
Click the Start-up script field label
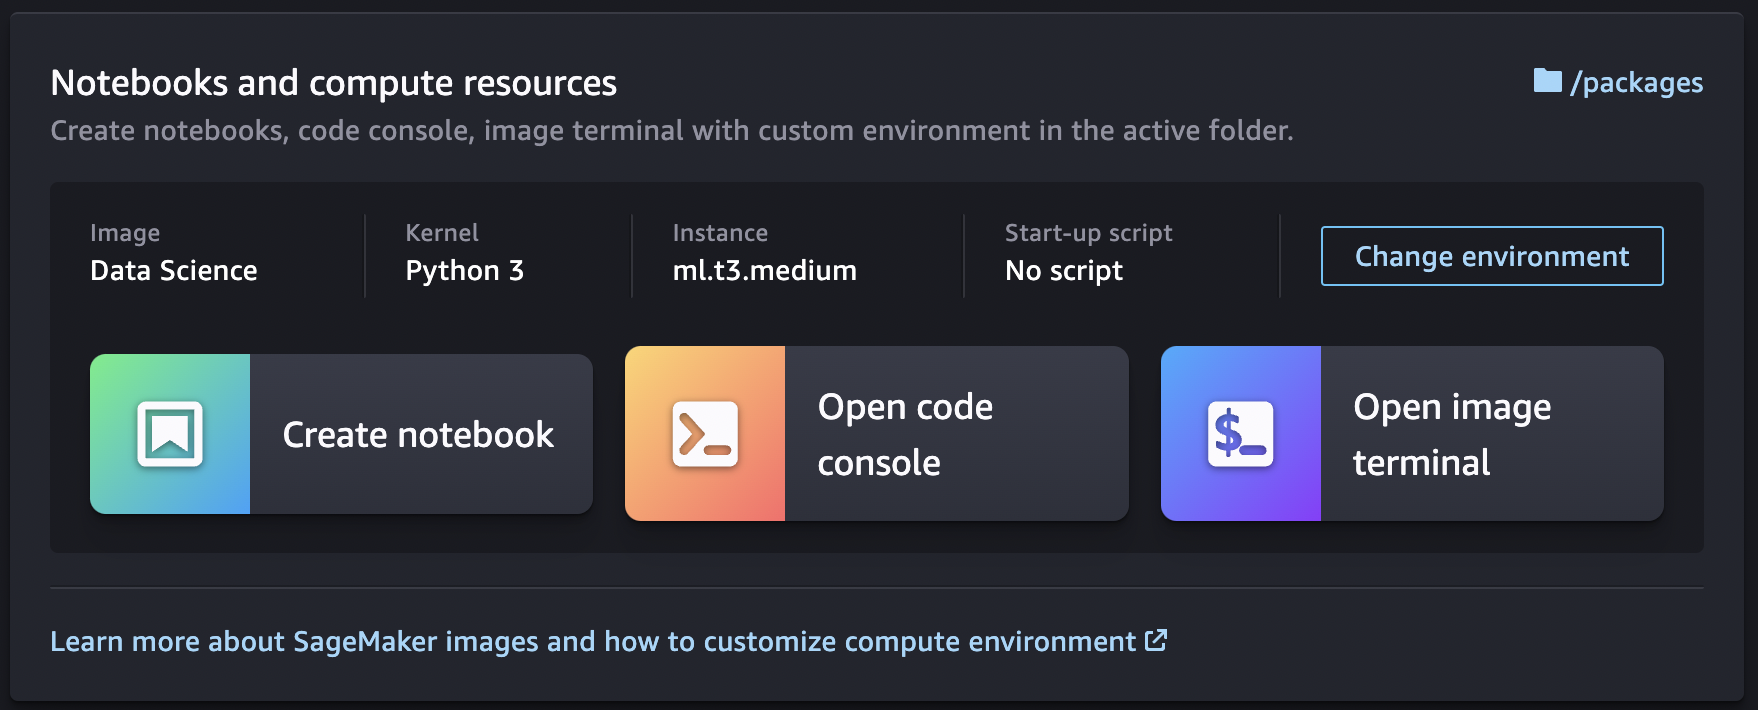1088,233
